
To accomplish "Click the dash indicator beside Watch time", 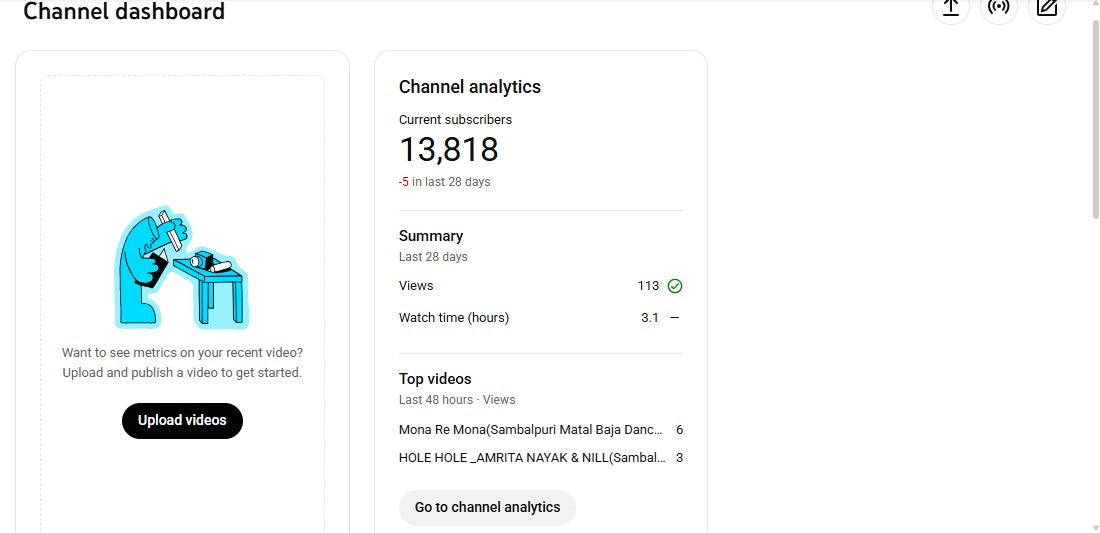I will 674,318.
